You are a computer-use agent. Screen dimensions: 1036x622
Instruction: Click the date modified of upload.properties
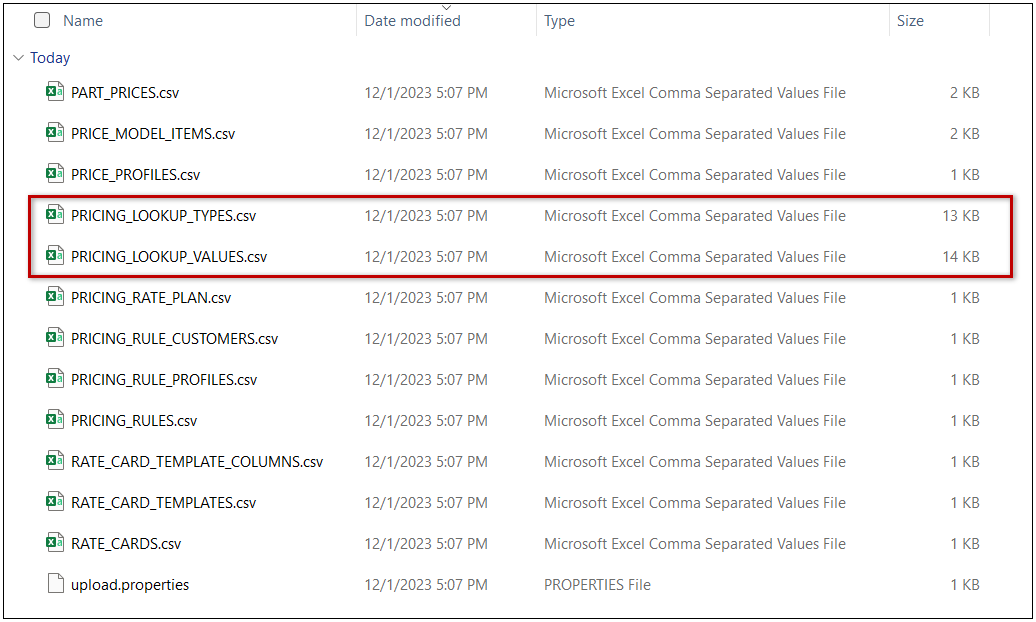[x=426, y=585]
